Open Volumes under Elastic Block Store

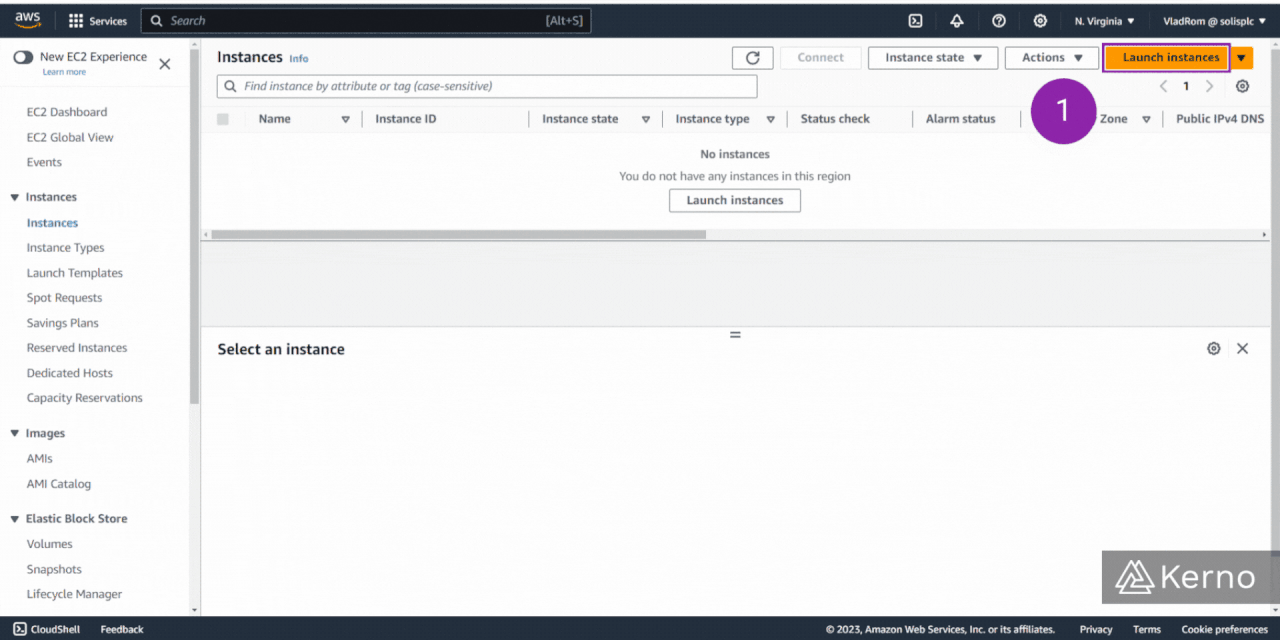click(x=50, y=544)
